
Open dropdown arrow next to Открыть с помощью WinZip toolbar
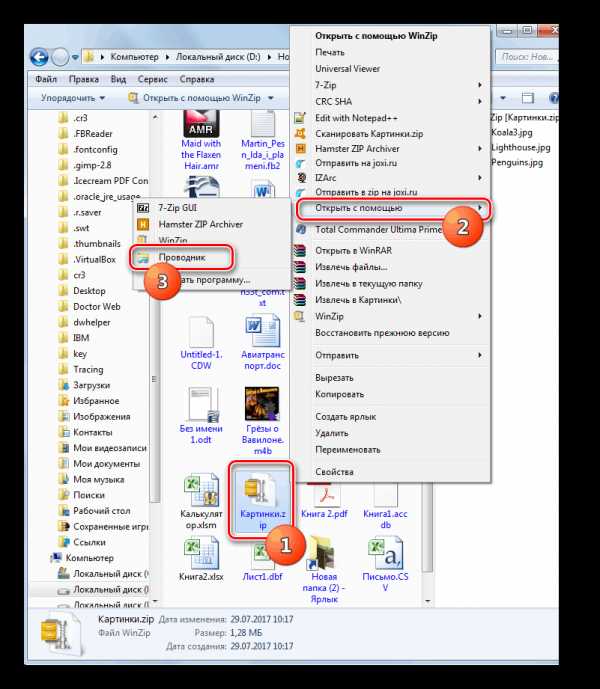point(271,98)
